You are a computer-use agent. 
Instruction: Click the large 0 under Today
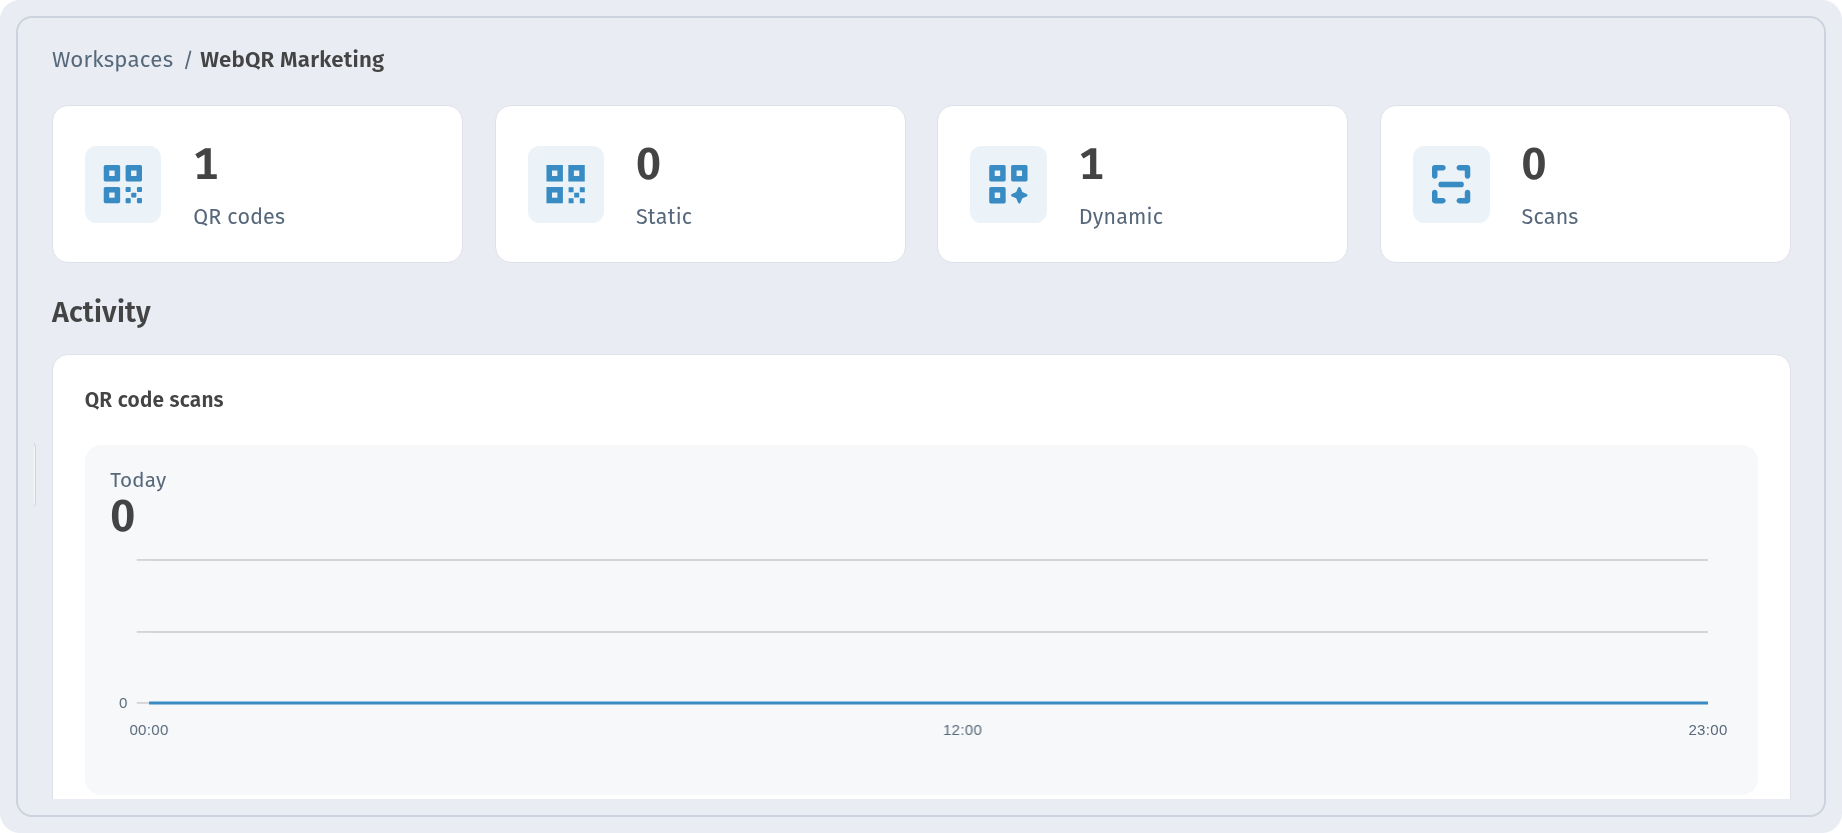coord(122,517)
